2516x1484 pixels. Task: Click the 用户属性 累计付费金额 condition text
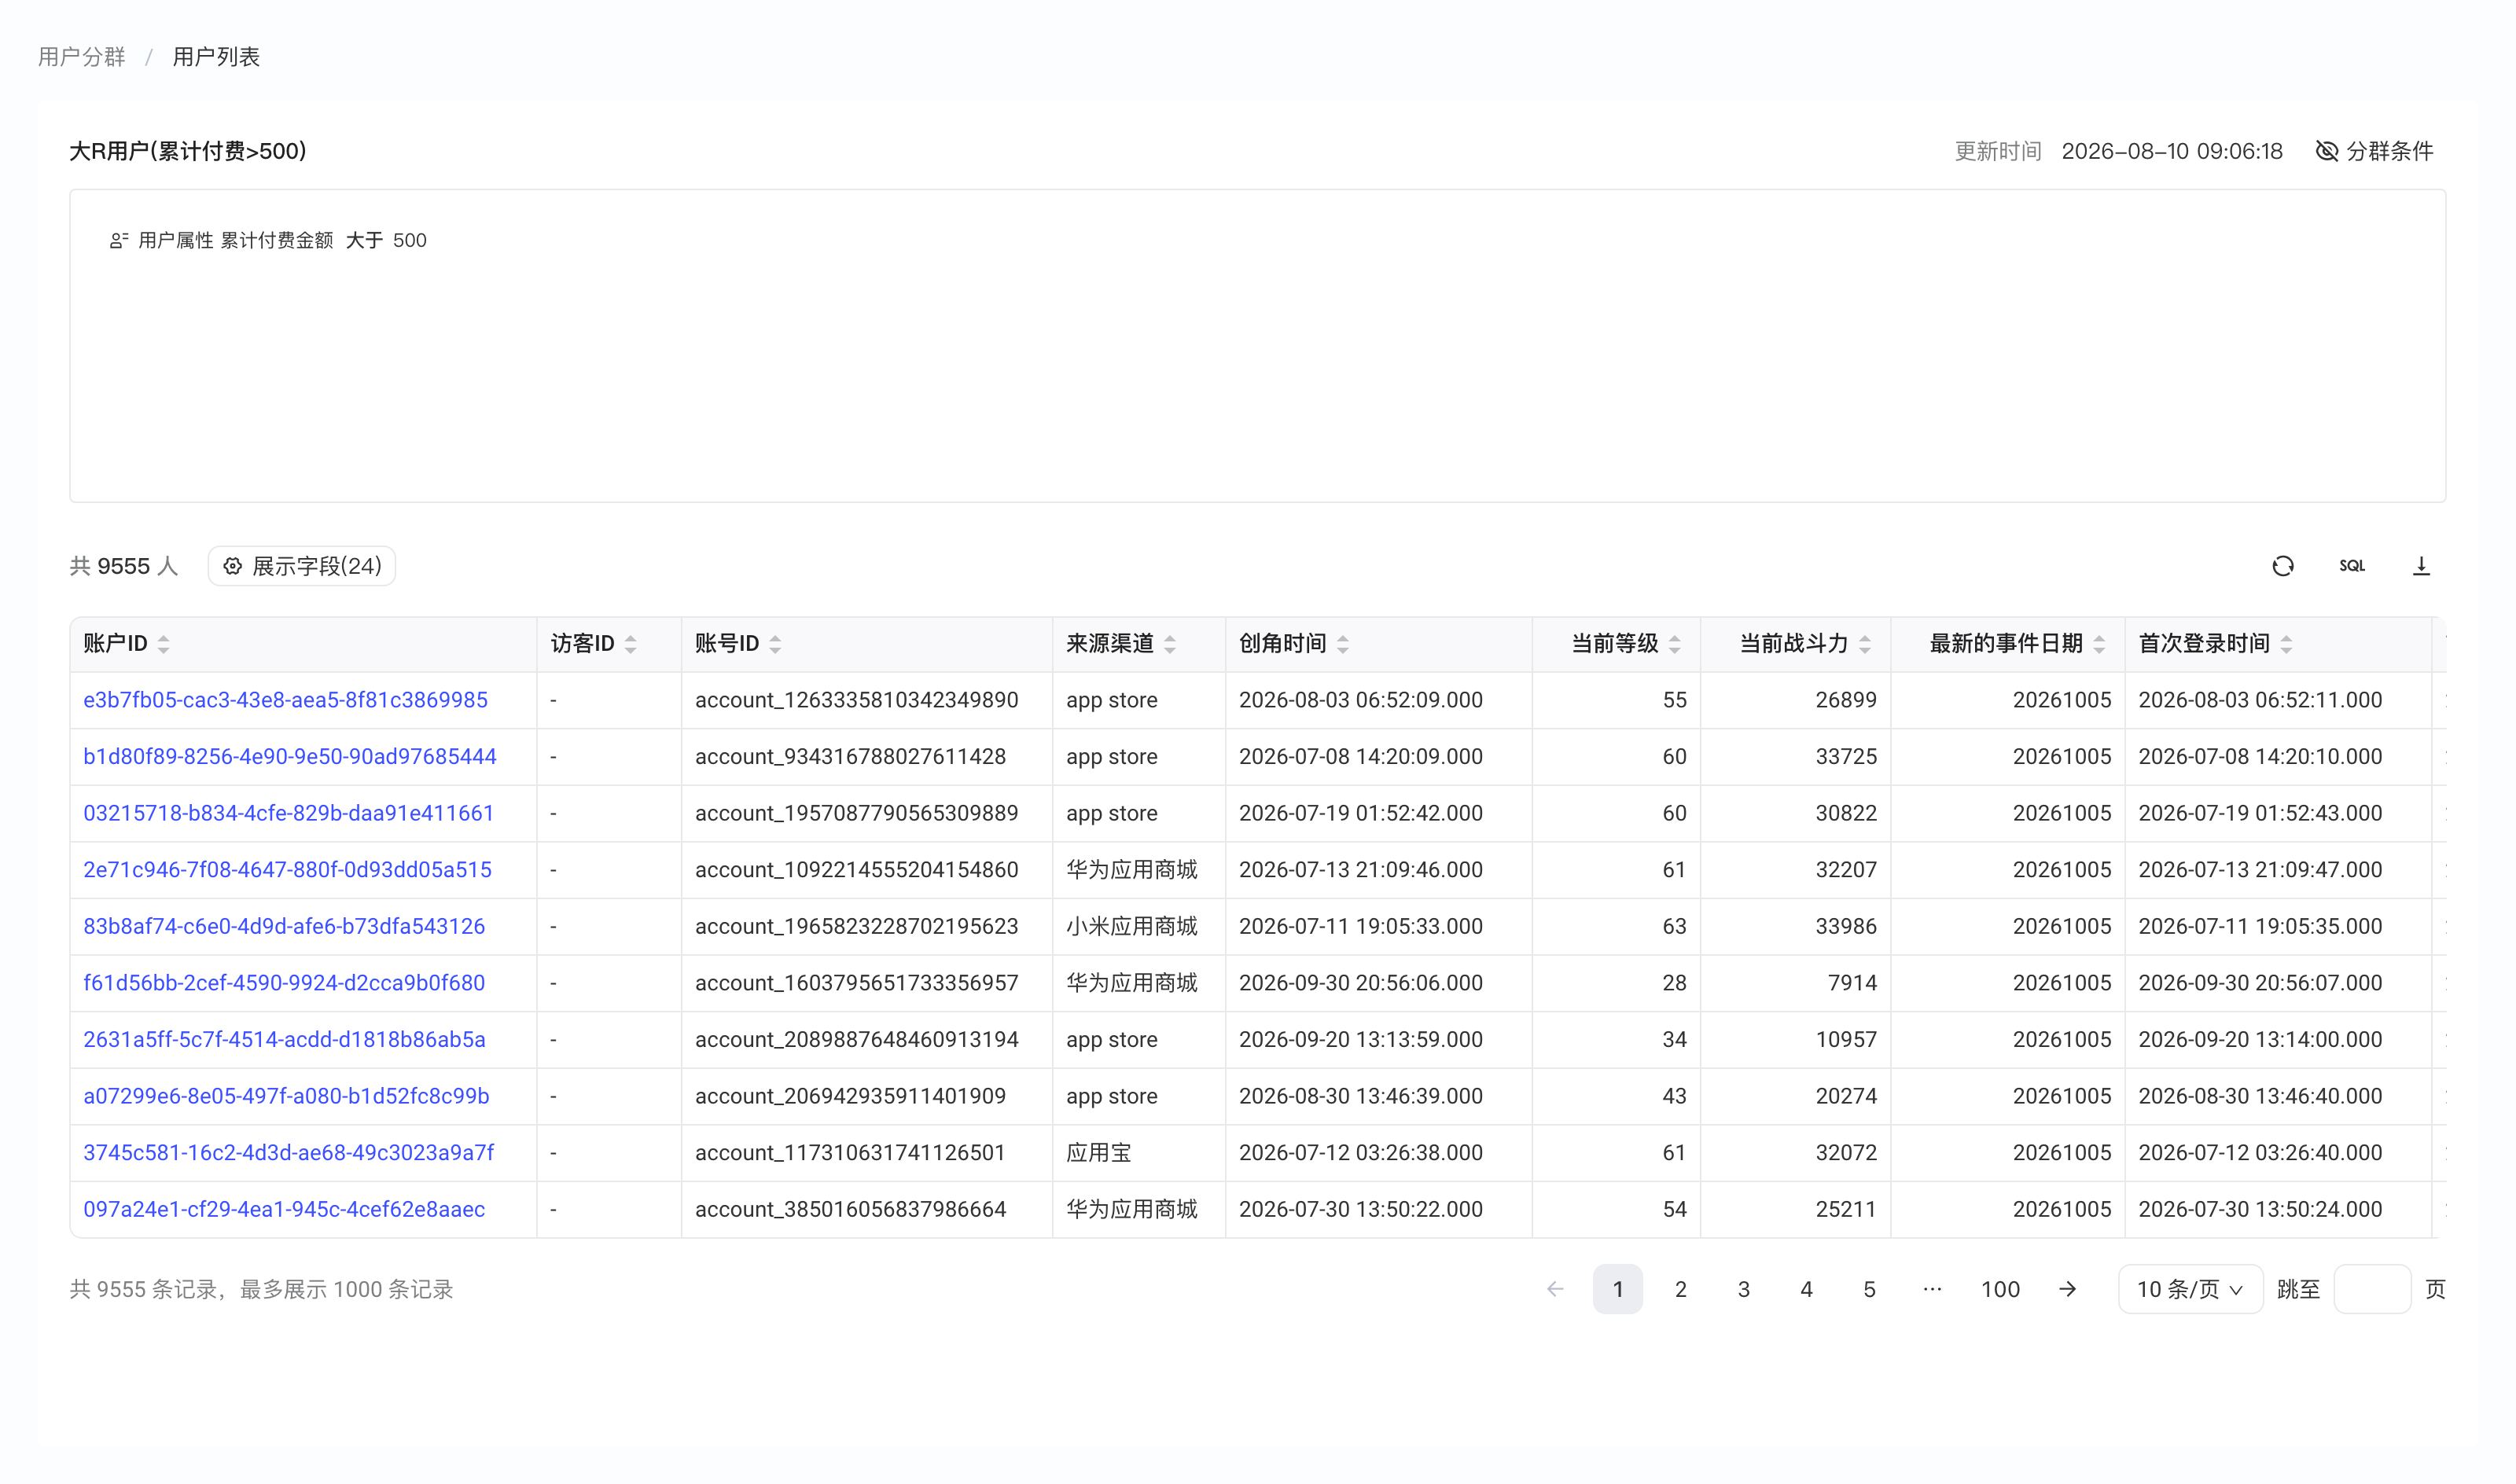pyautogui.click(x=236, y=240)
